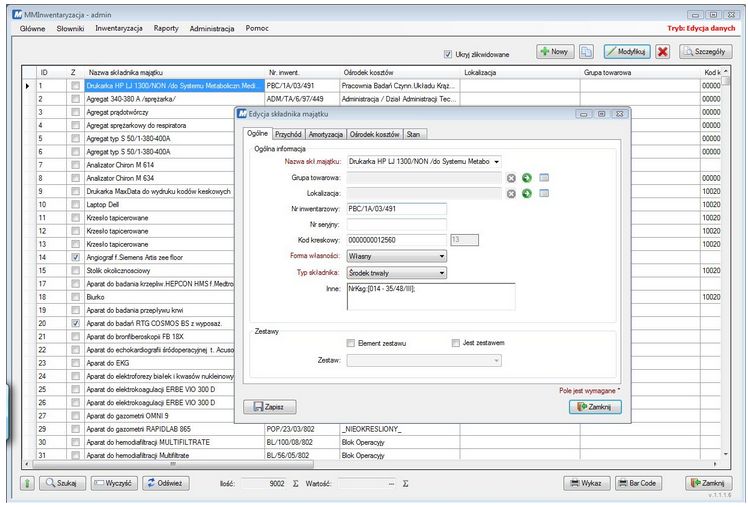Enable the Jest zestawem checkbox
The width and height of the screenshot is (748, 507).
click(x=455, y=343)
